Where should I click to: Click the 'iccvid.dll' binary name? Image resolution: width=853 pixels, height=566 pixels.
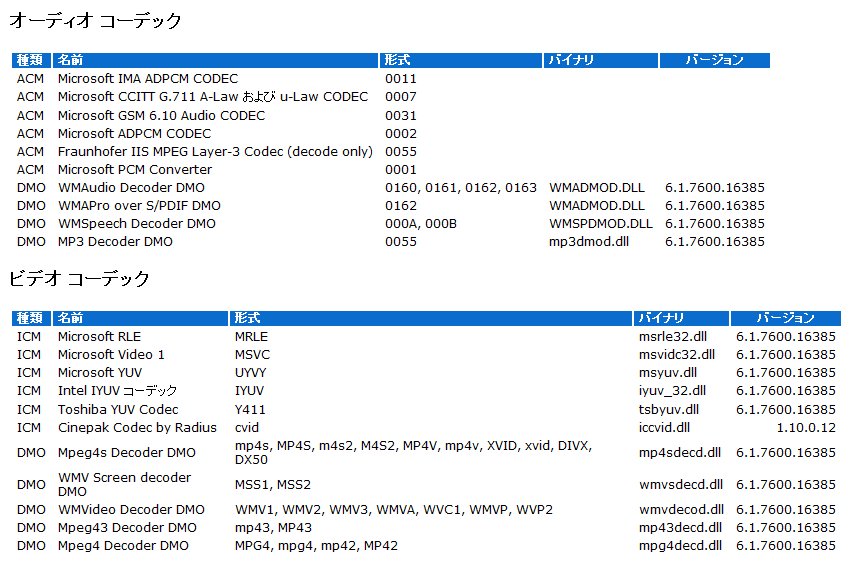[x=664, y=427]
